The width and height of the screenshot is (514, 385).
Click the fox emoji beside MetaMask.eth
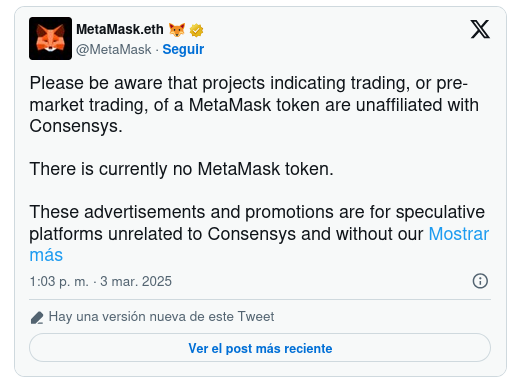177,30
